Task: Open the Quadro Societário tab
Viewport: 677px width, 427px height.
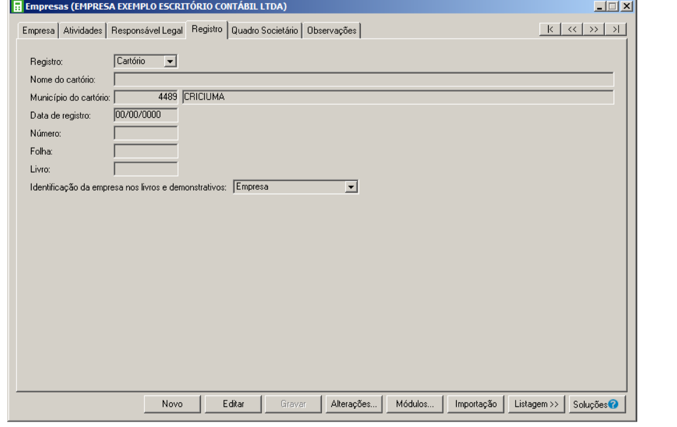Action: (x=264, y=31)
